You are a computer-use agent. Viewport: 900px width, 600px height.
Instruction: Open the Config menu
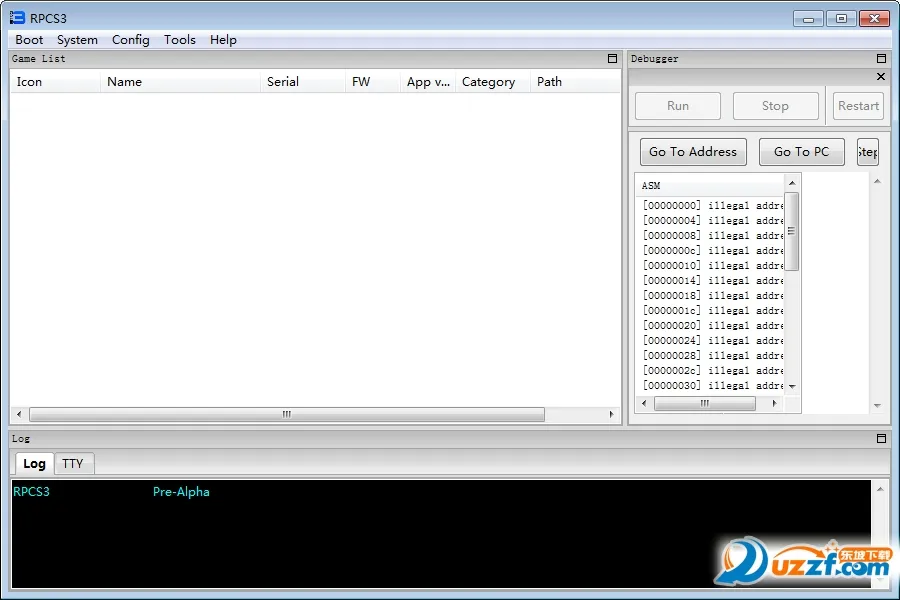point(130,40)
